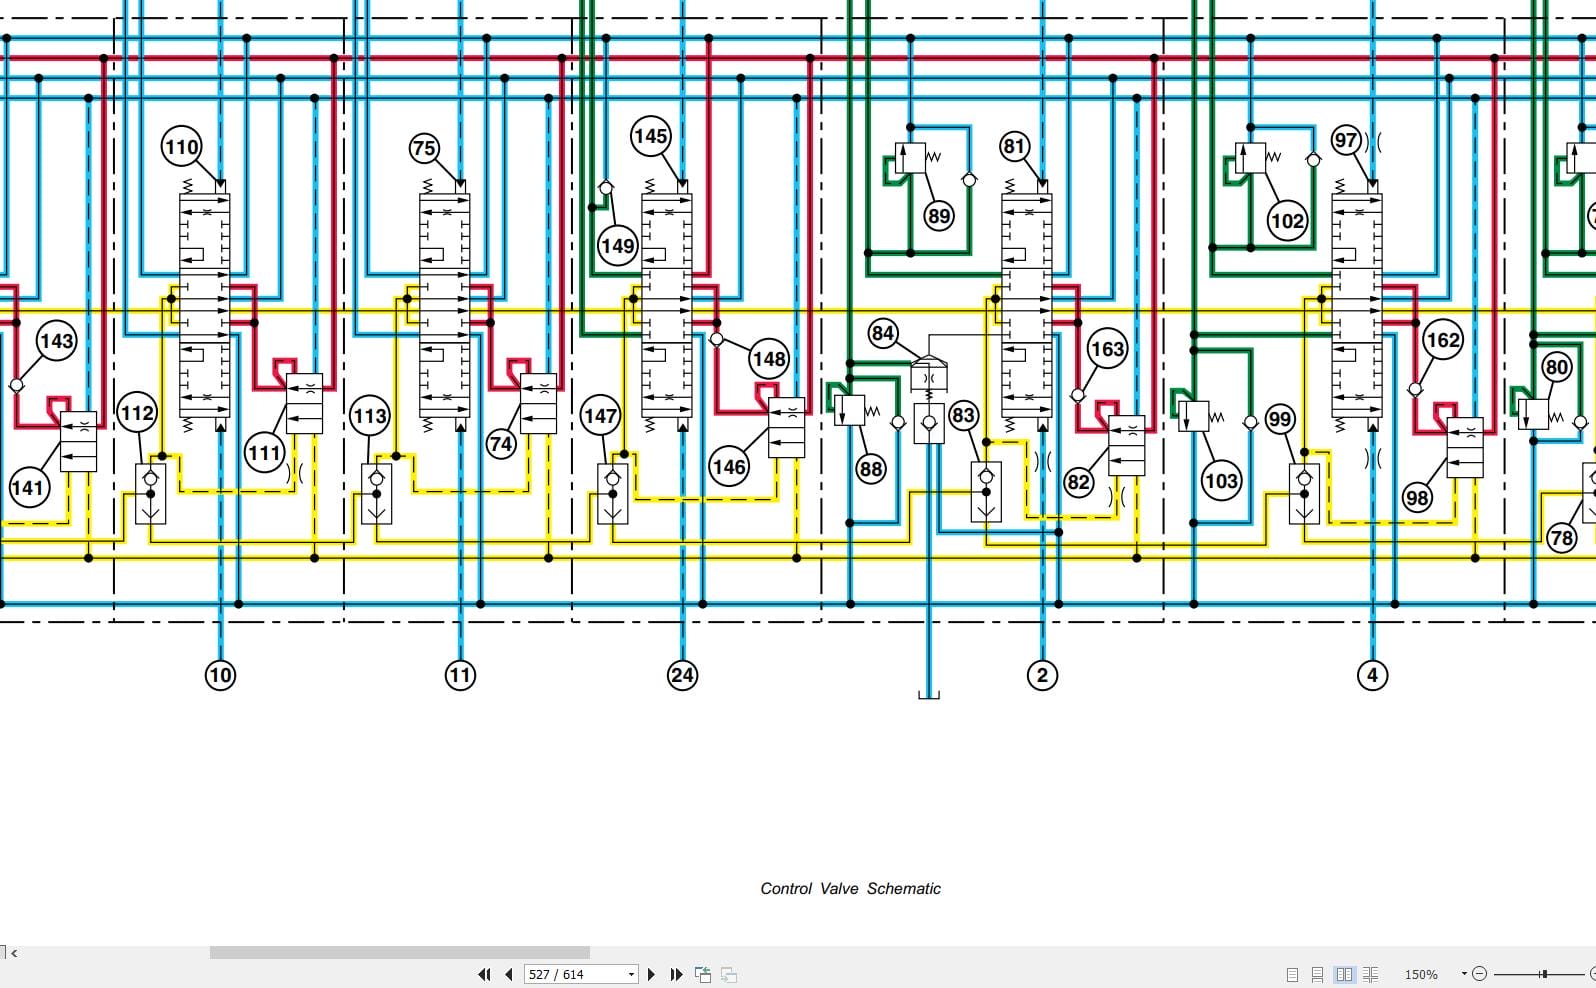Click the horizontal scrollbar left arrow
This screenshot has height=988, width=1596.
click(x=13, y=953)
